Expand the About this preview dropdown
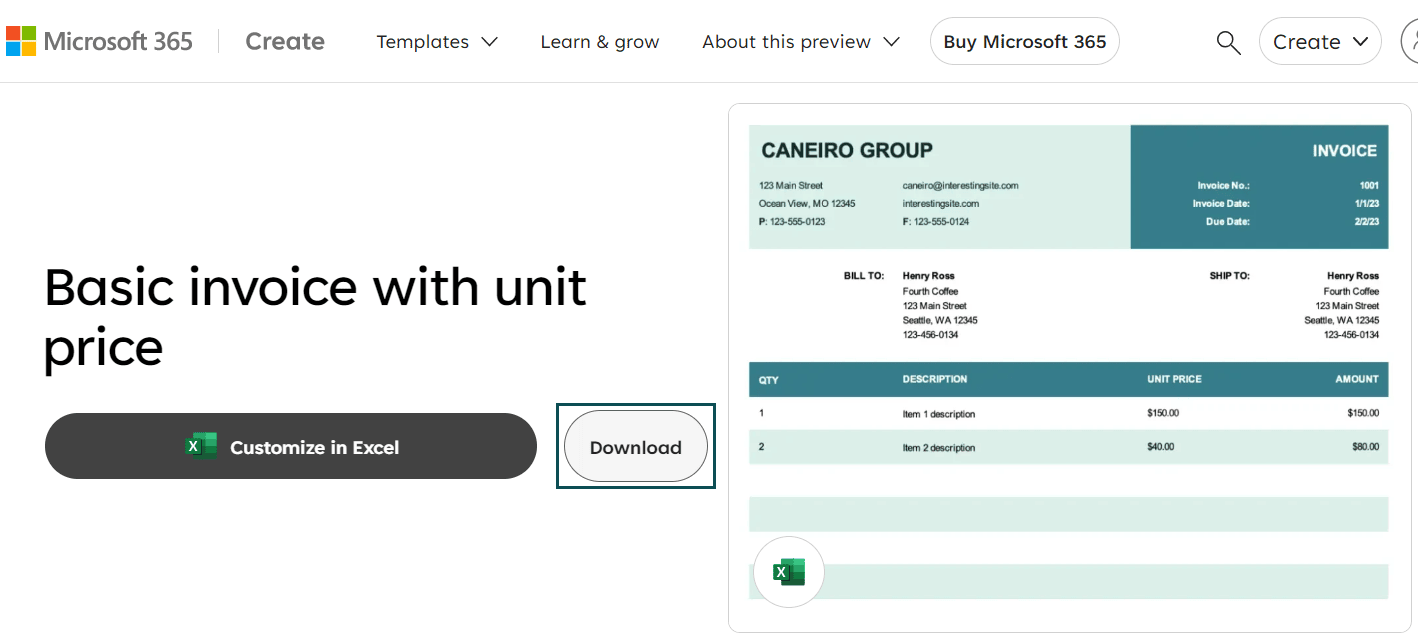Viewport: 1418px width, 642px height. point(801,42)
